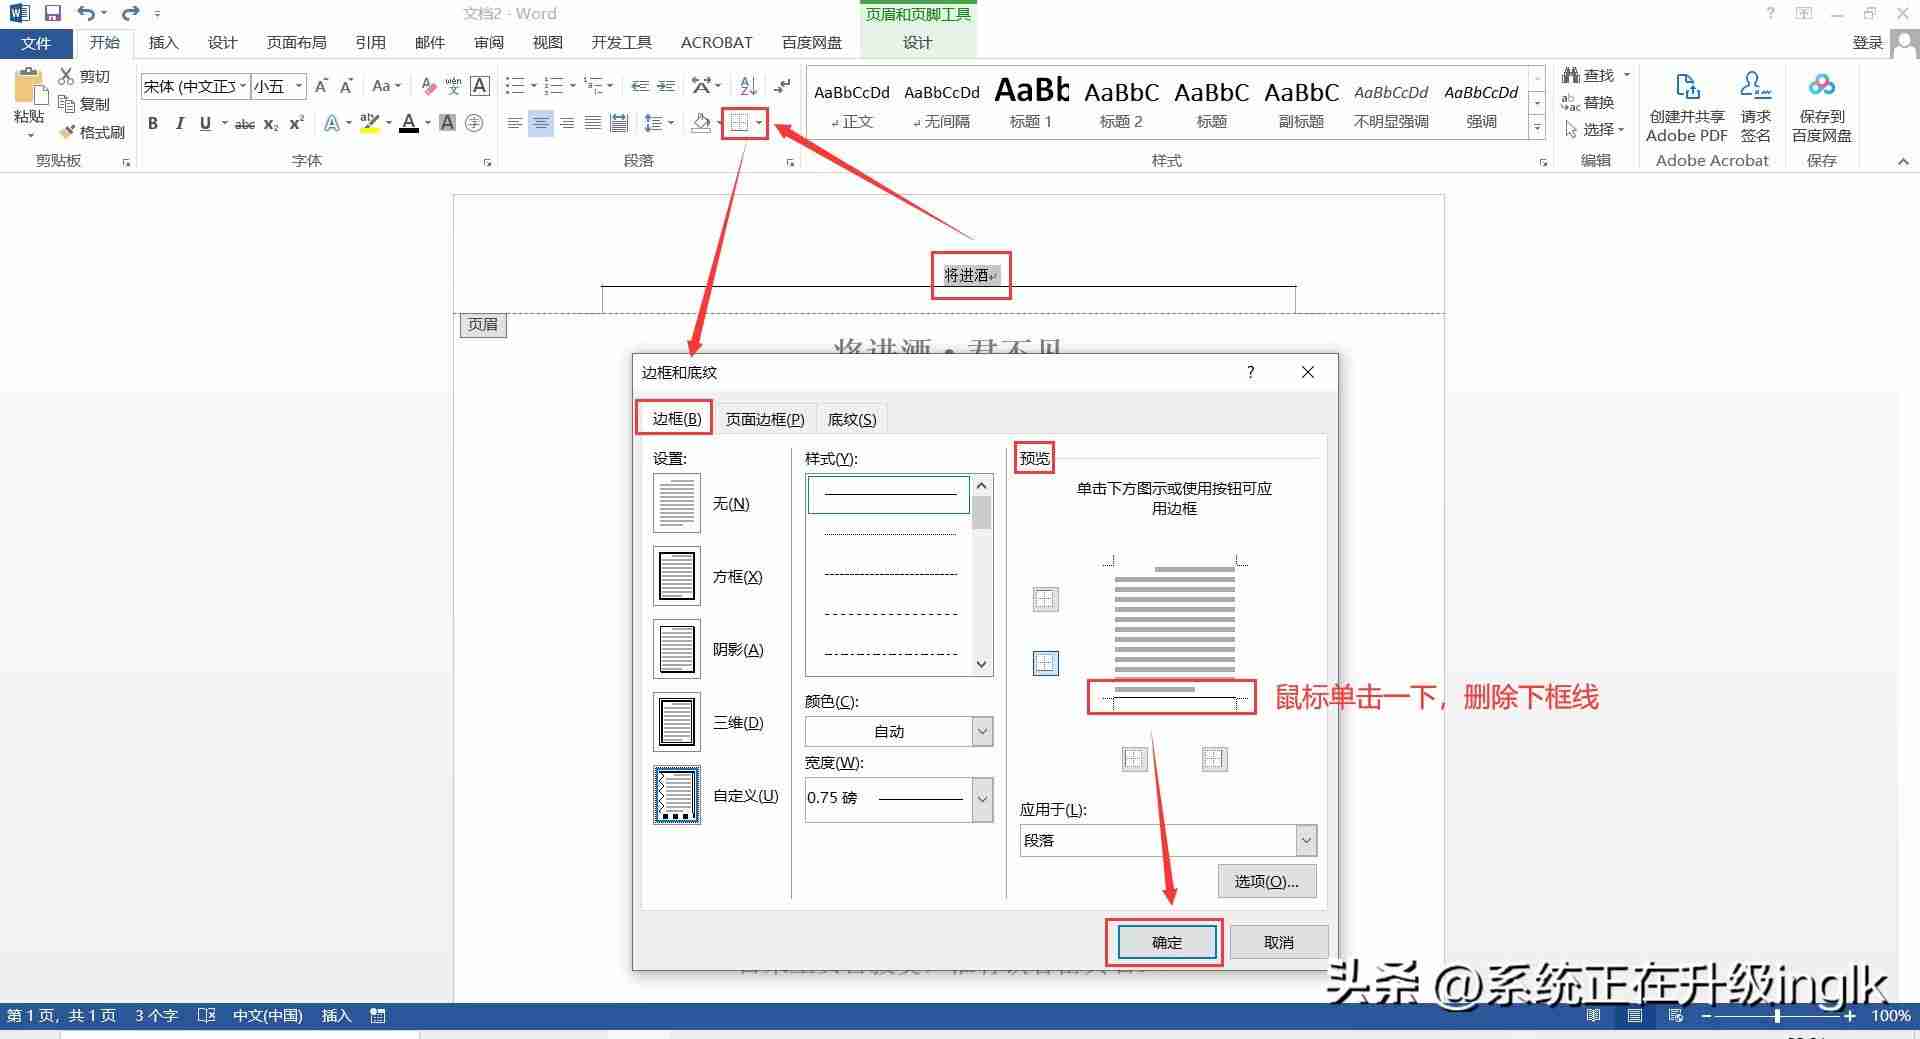Toggle bold formatting

153,123
